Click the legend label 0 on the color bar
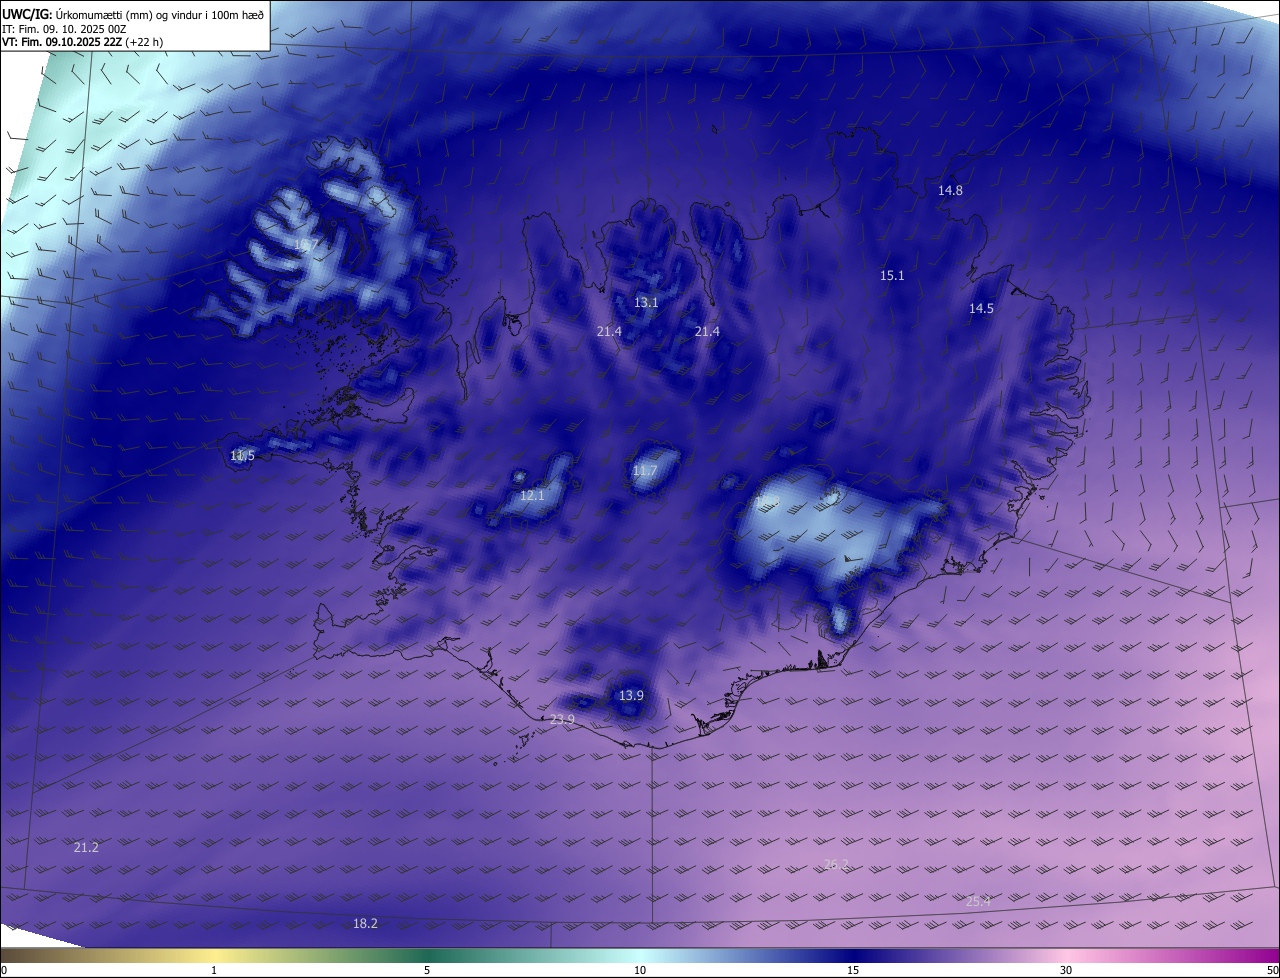 (4, 970)
